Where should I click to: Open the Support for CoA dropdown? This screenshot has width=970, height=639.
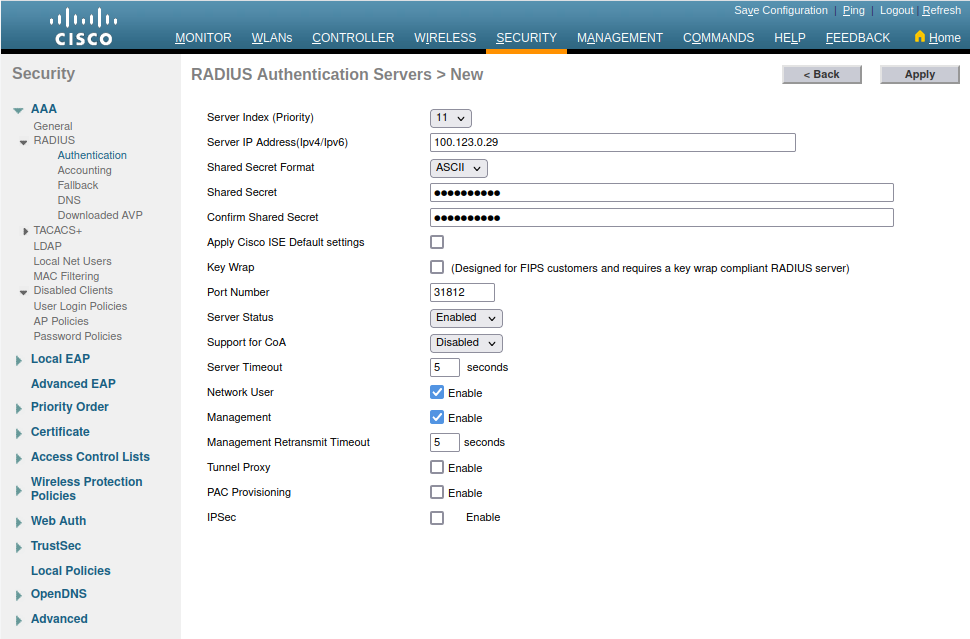(x=466, y=343)
